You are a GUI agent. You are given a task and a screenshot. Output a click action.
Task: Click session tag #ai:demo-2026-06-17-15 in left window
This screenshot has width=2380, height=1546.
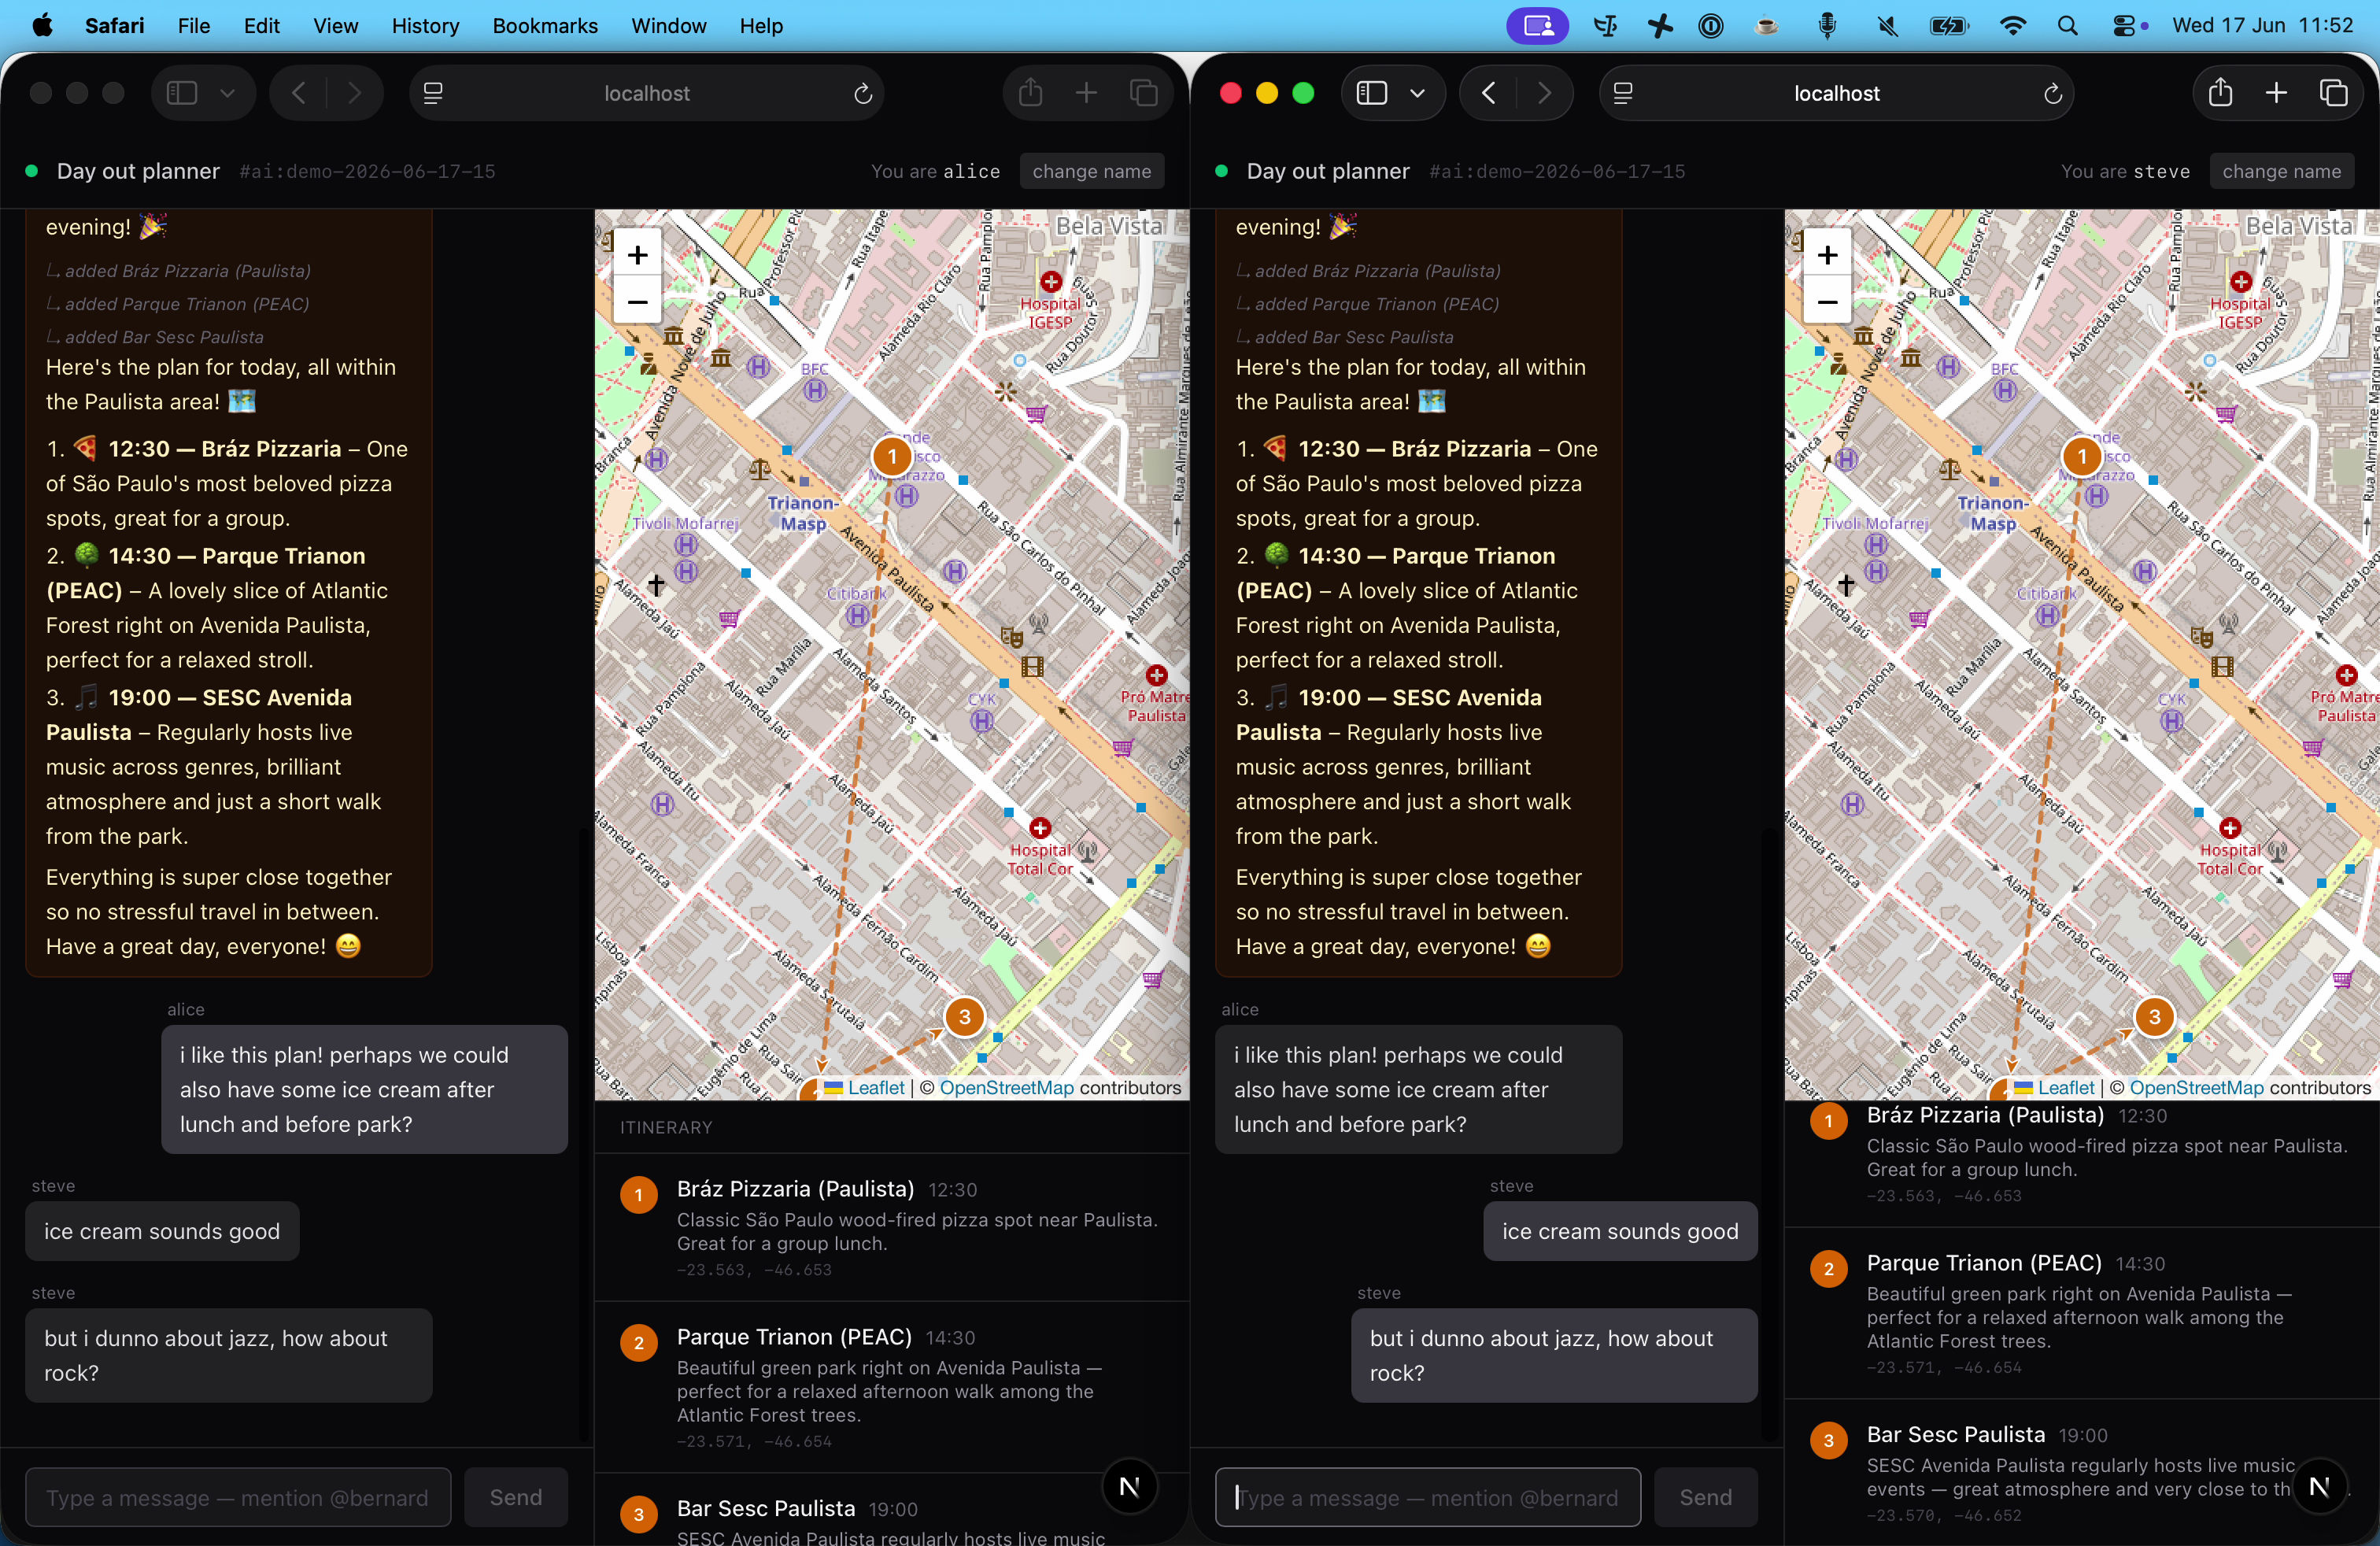pos(367,171)
